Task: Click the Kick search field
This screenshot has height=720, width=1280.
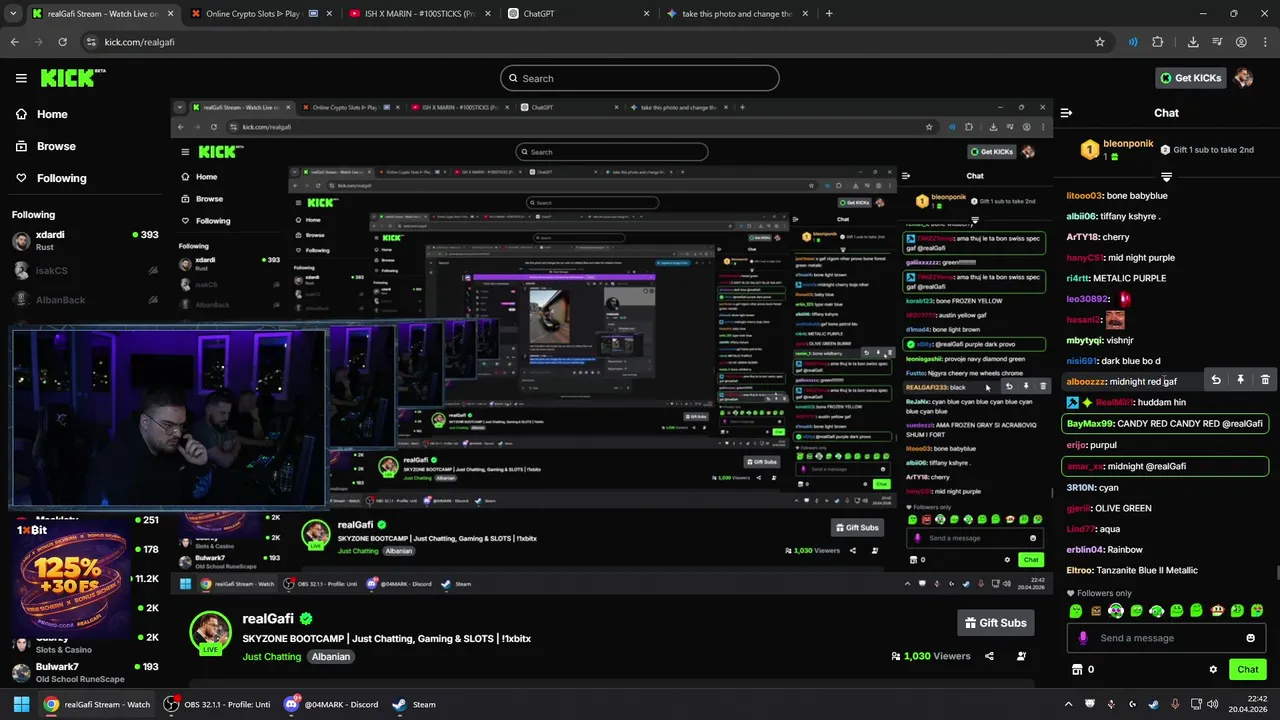Action: coord(640,78)
